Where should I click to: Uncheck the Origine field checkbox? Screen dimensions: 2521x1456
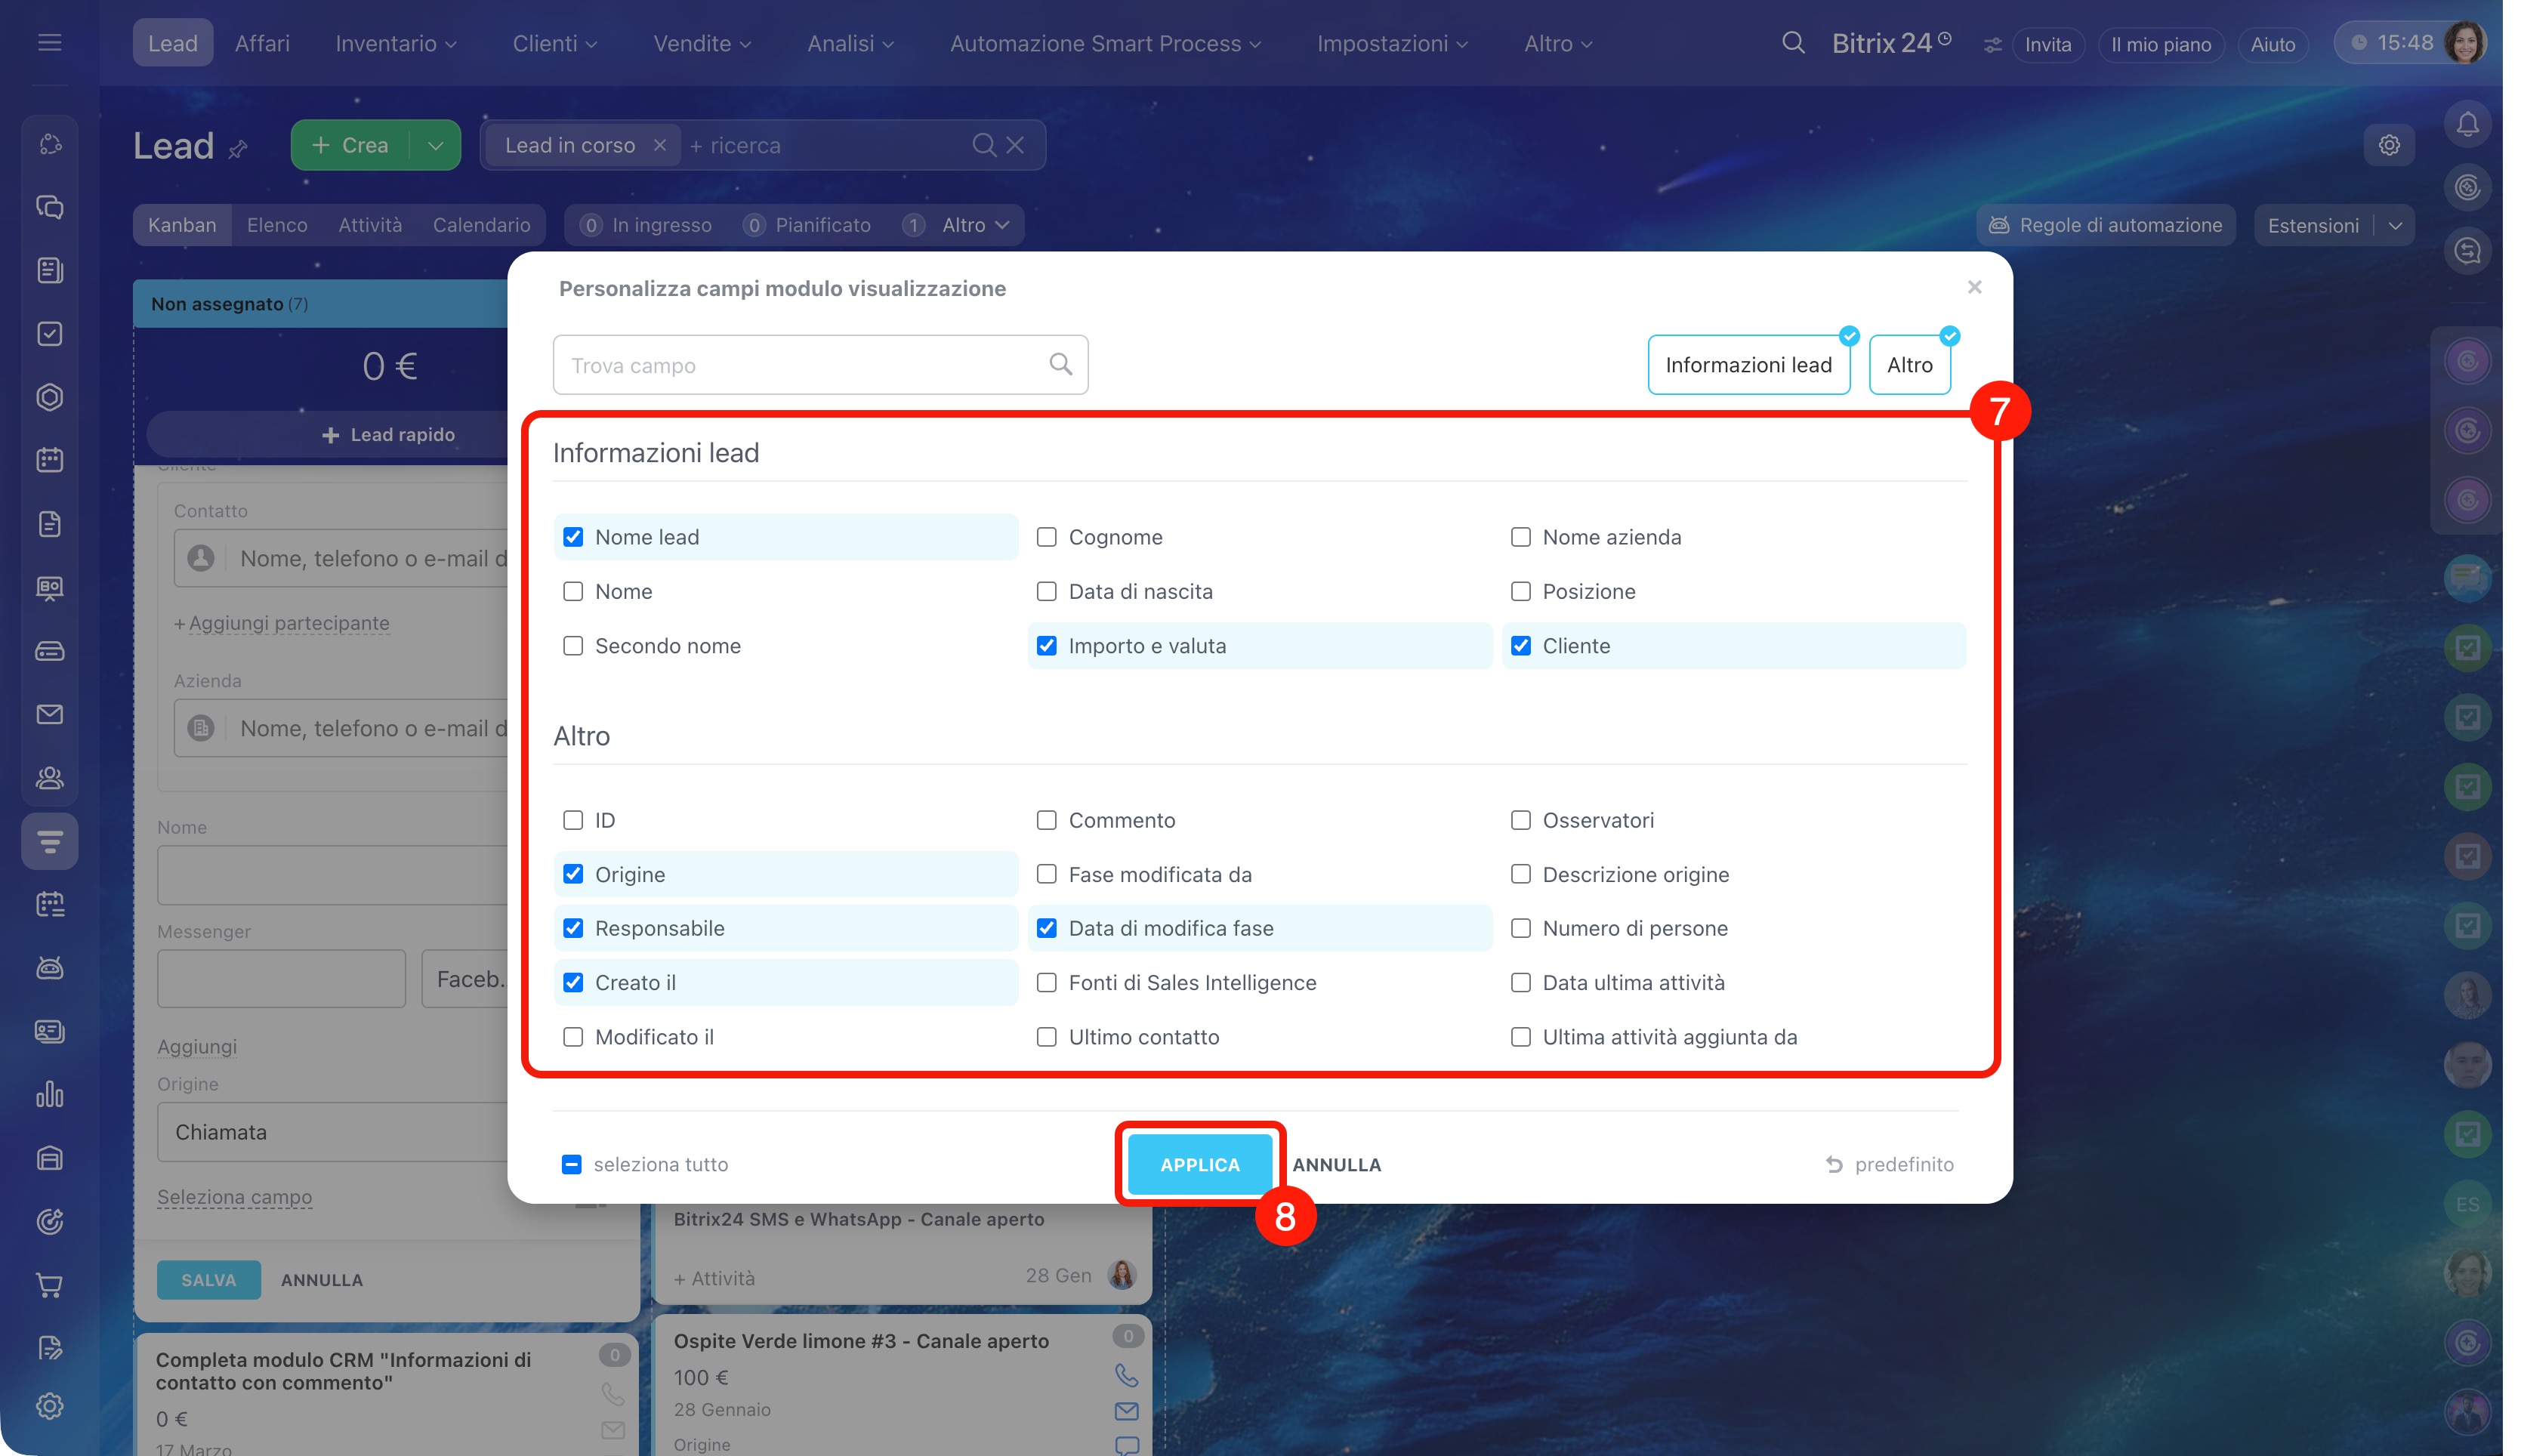573,874
